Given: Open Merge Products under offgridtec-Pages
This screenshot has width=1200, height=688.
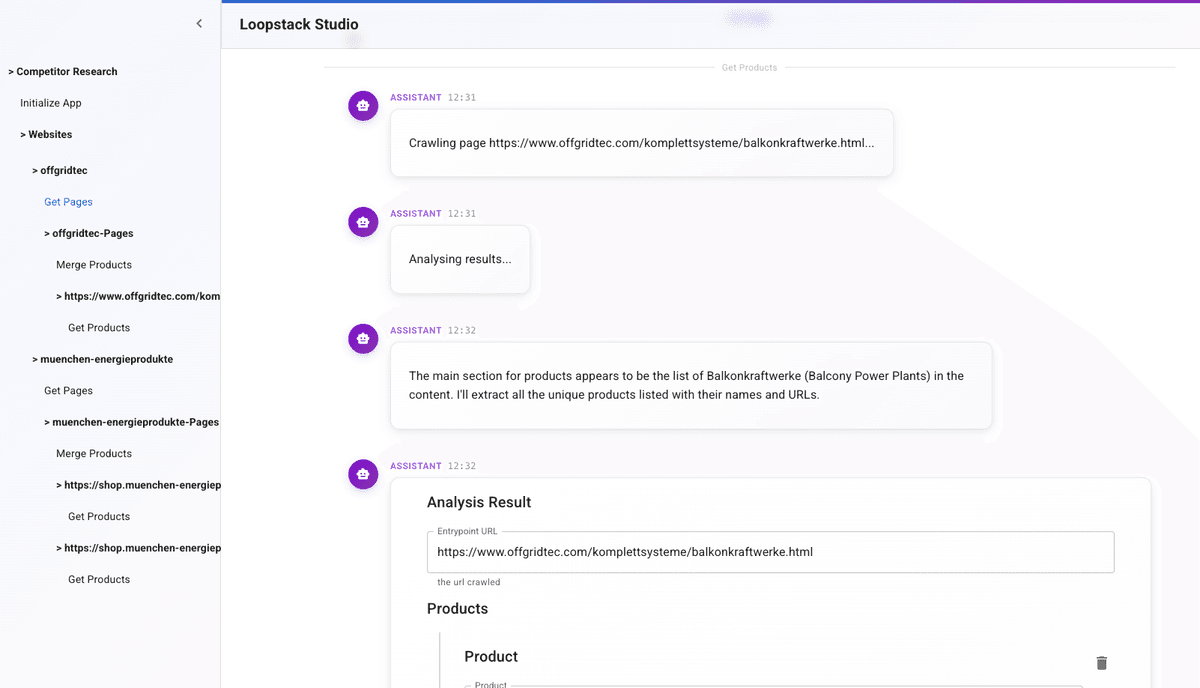Looking at the screenshot, I should [x=94, y=266].
